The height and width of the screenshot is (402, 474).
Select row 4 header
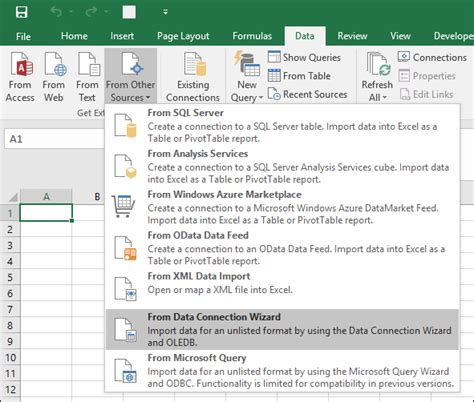10,261
